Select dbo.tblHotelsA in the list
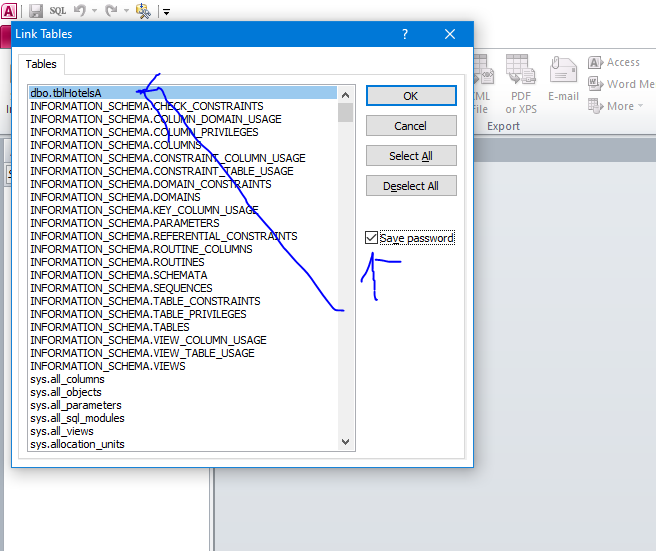656x551 pixels. point(183,93)
